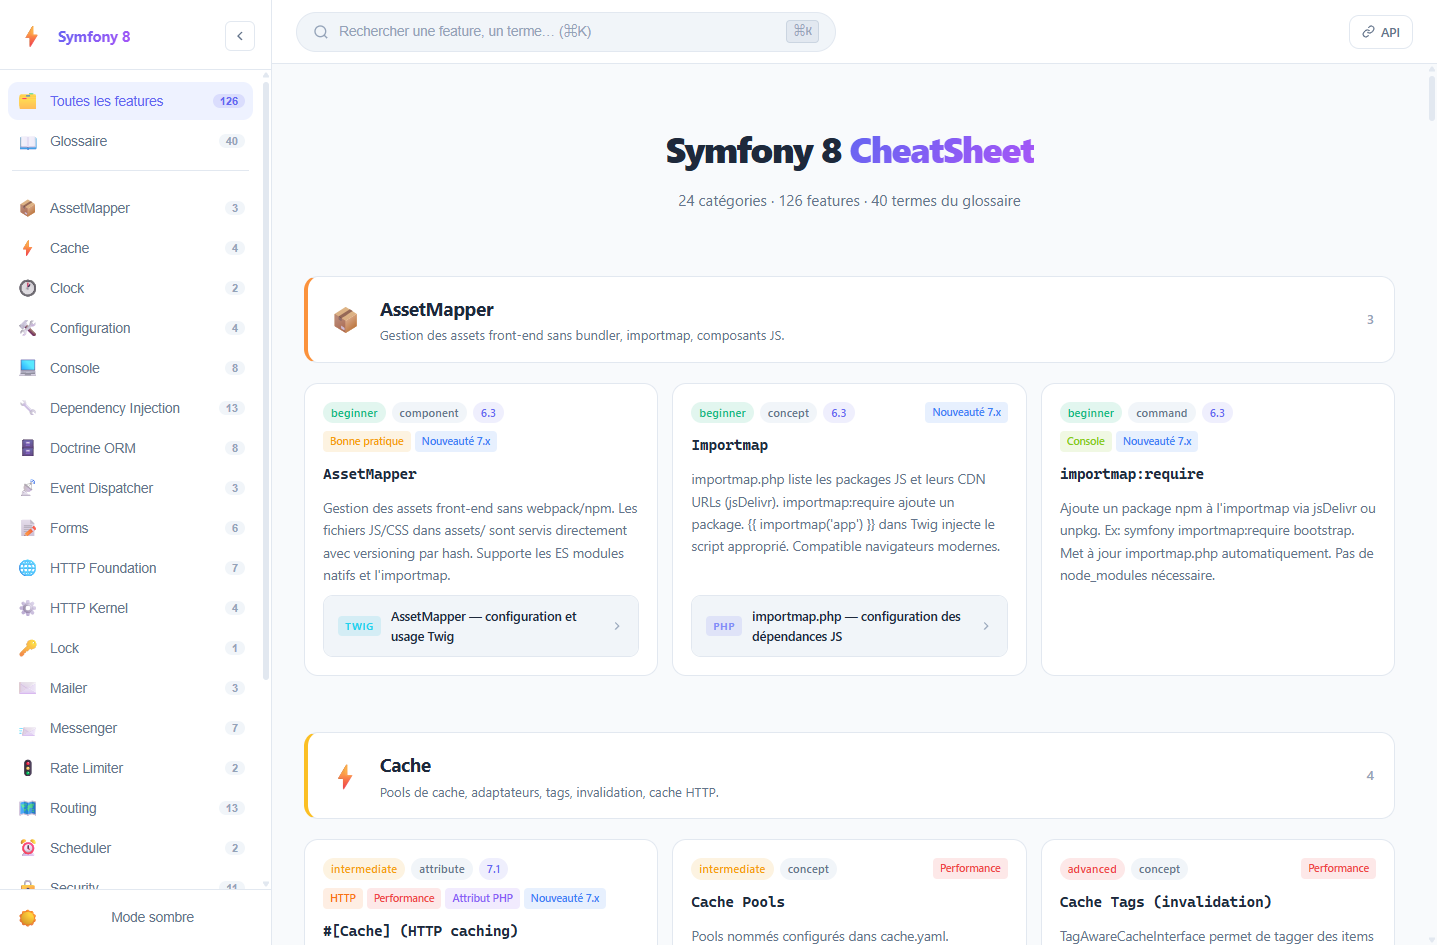This screenshot has width=1437, height=945.
Task: Open the Glossaire sidebar entry
Action: [130, 141]
